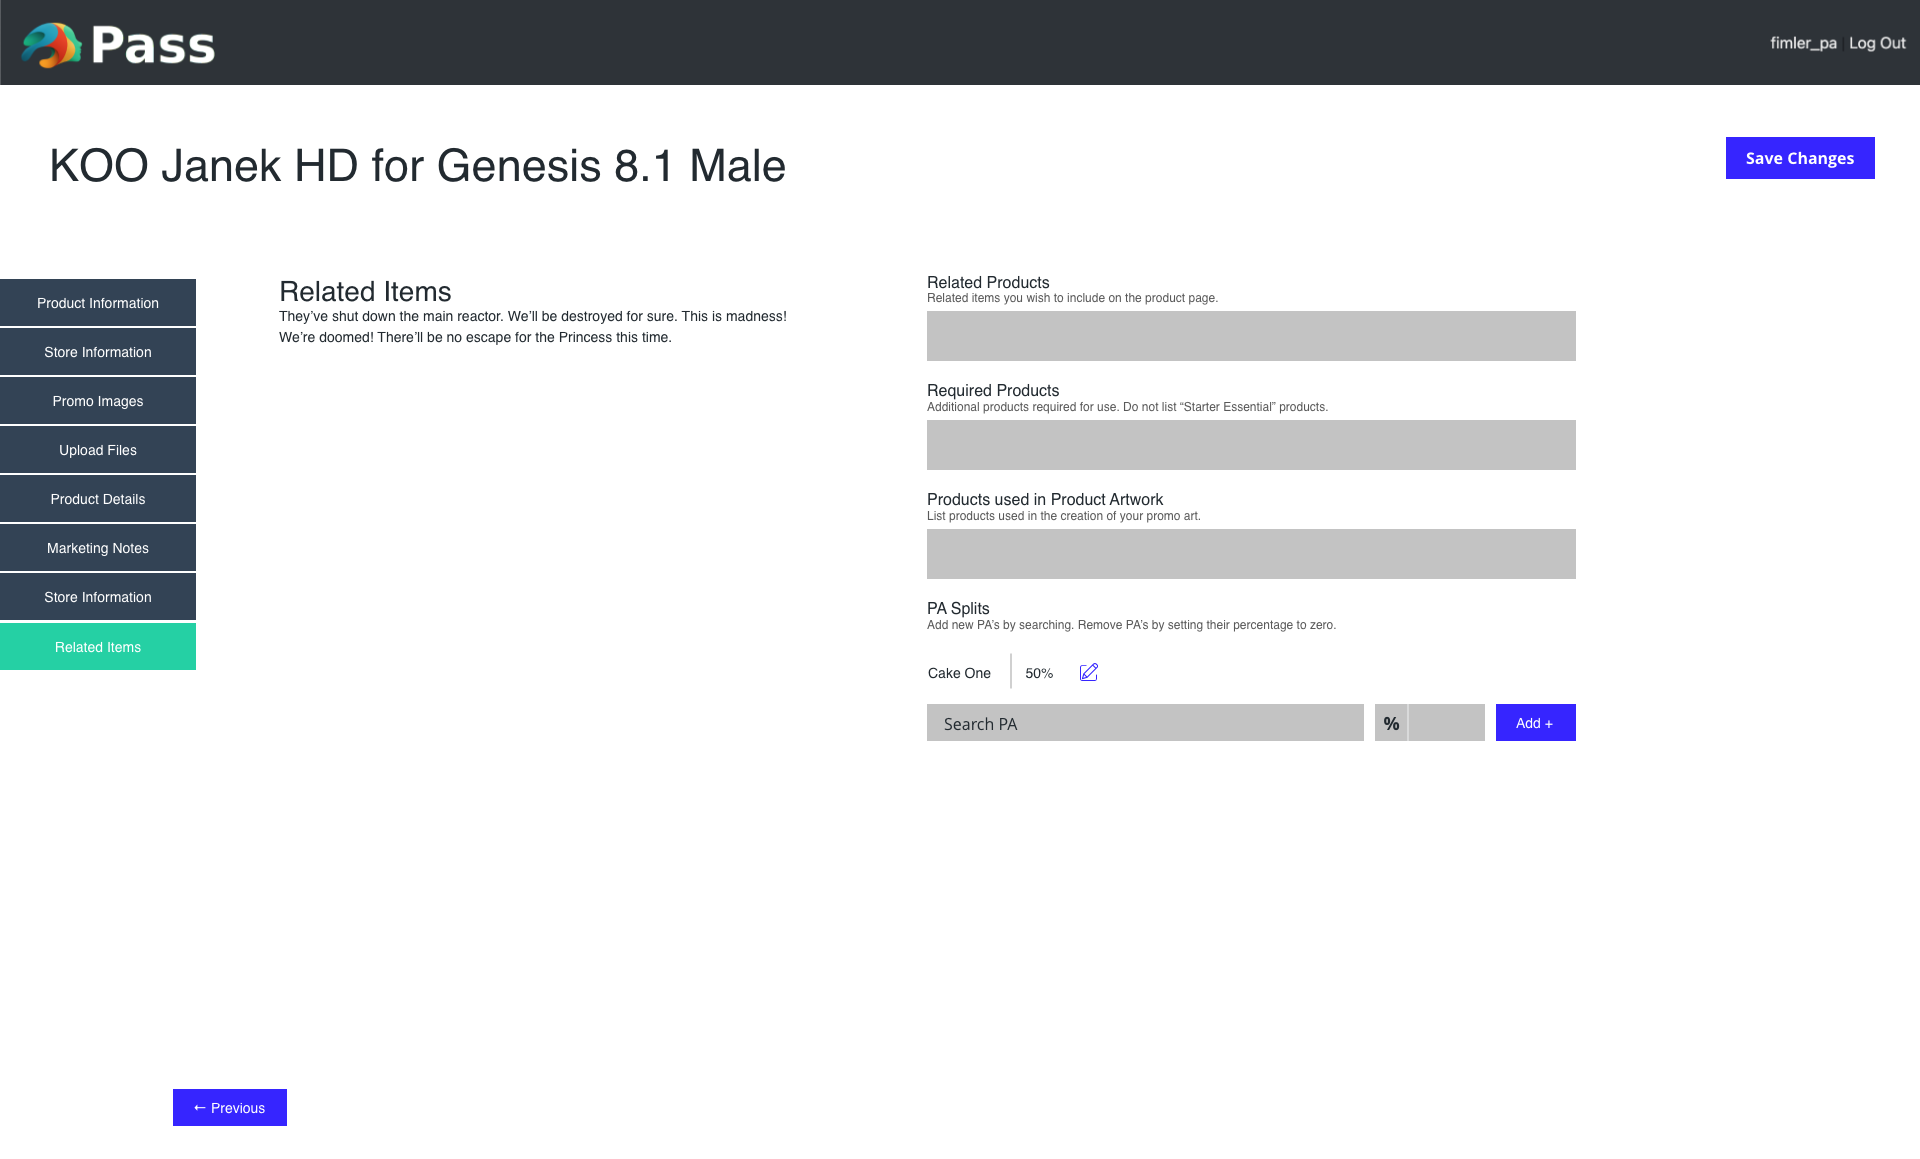Click the percent symbol box
Viewport: 1920px width, 1159px height.
1391,723
